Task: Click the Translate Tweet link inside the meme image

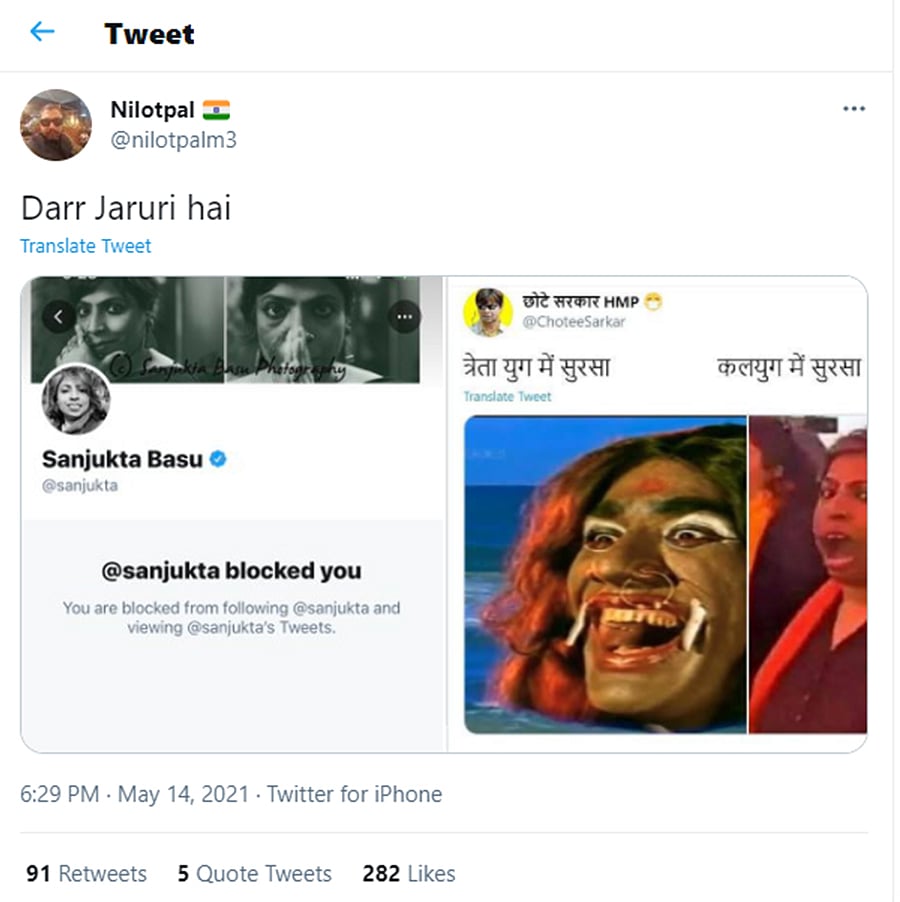Action: 507,397
